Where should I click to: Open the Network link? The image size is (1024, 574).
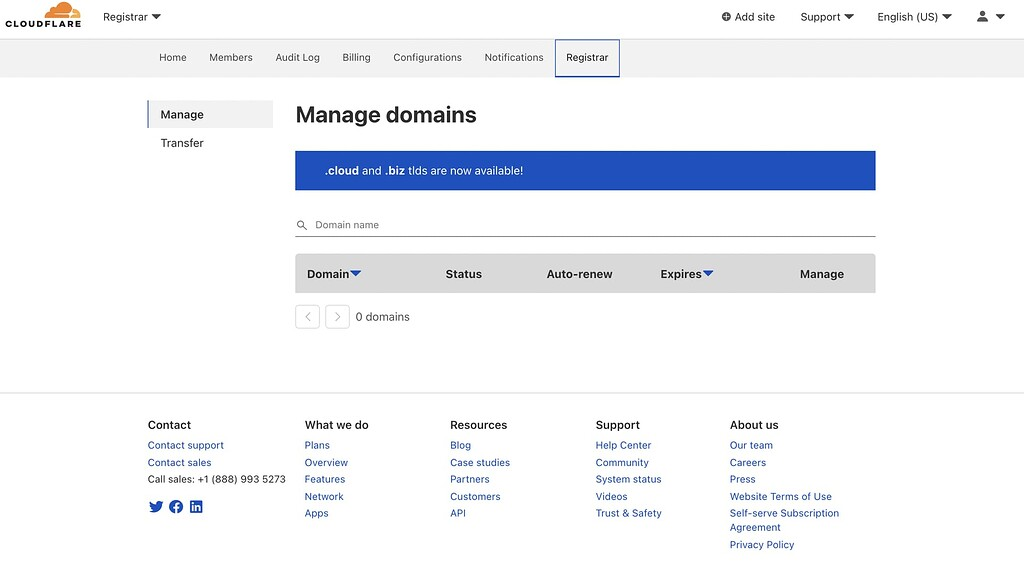[323, 496]
